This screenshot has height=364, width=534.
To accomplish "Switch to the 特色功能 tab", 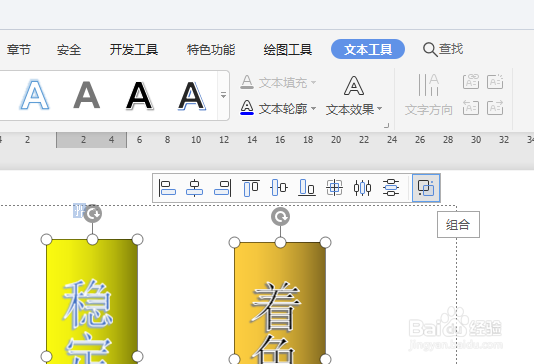I will click(211, 50).
